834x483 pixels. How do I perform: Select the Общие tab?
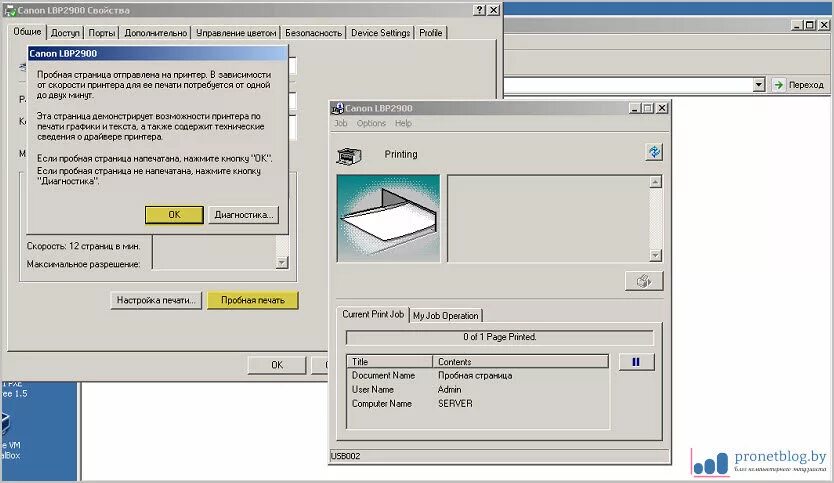(27, 31)
